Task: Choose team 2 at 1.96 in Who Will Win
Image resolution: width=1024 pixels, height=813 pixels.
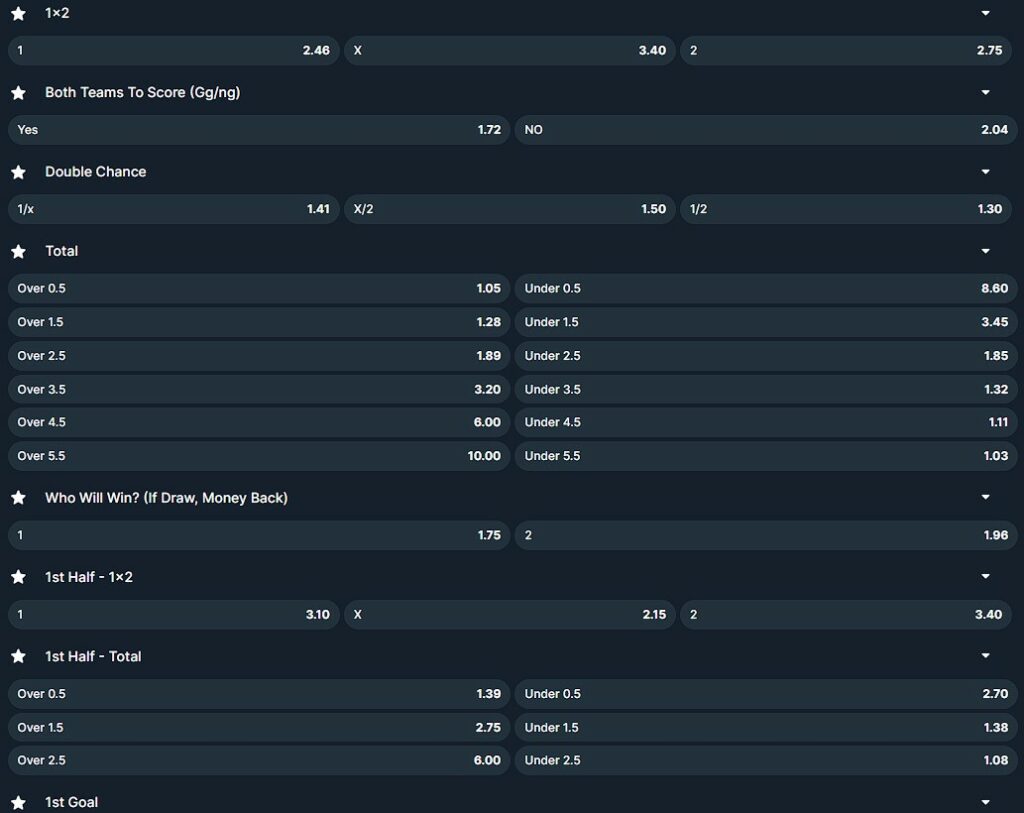Action: [767, 535]
